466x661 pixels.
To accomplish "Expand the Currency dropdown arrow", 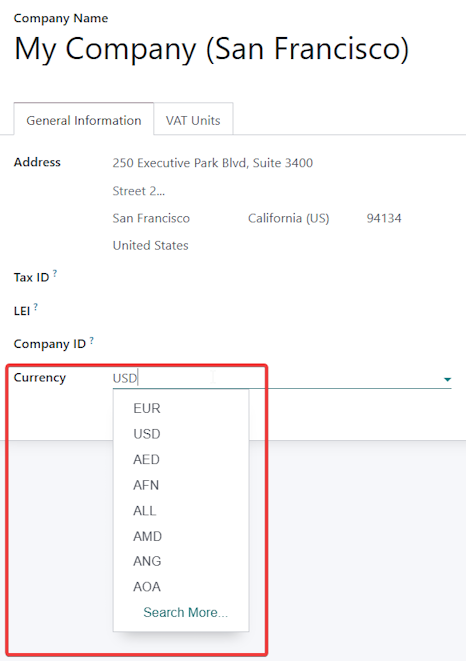I will 447,379.
